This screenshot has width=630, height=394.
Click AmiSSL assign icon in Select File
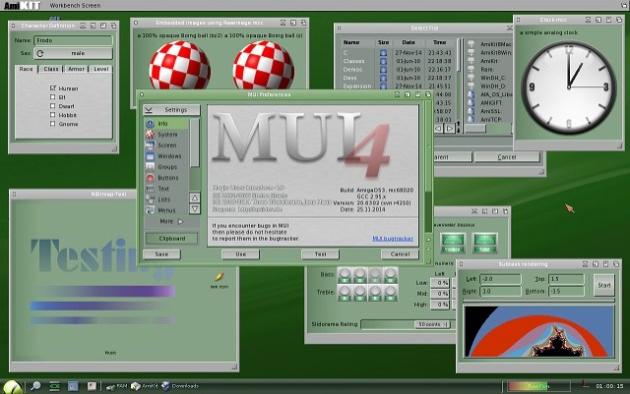pos(471,111)
